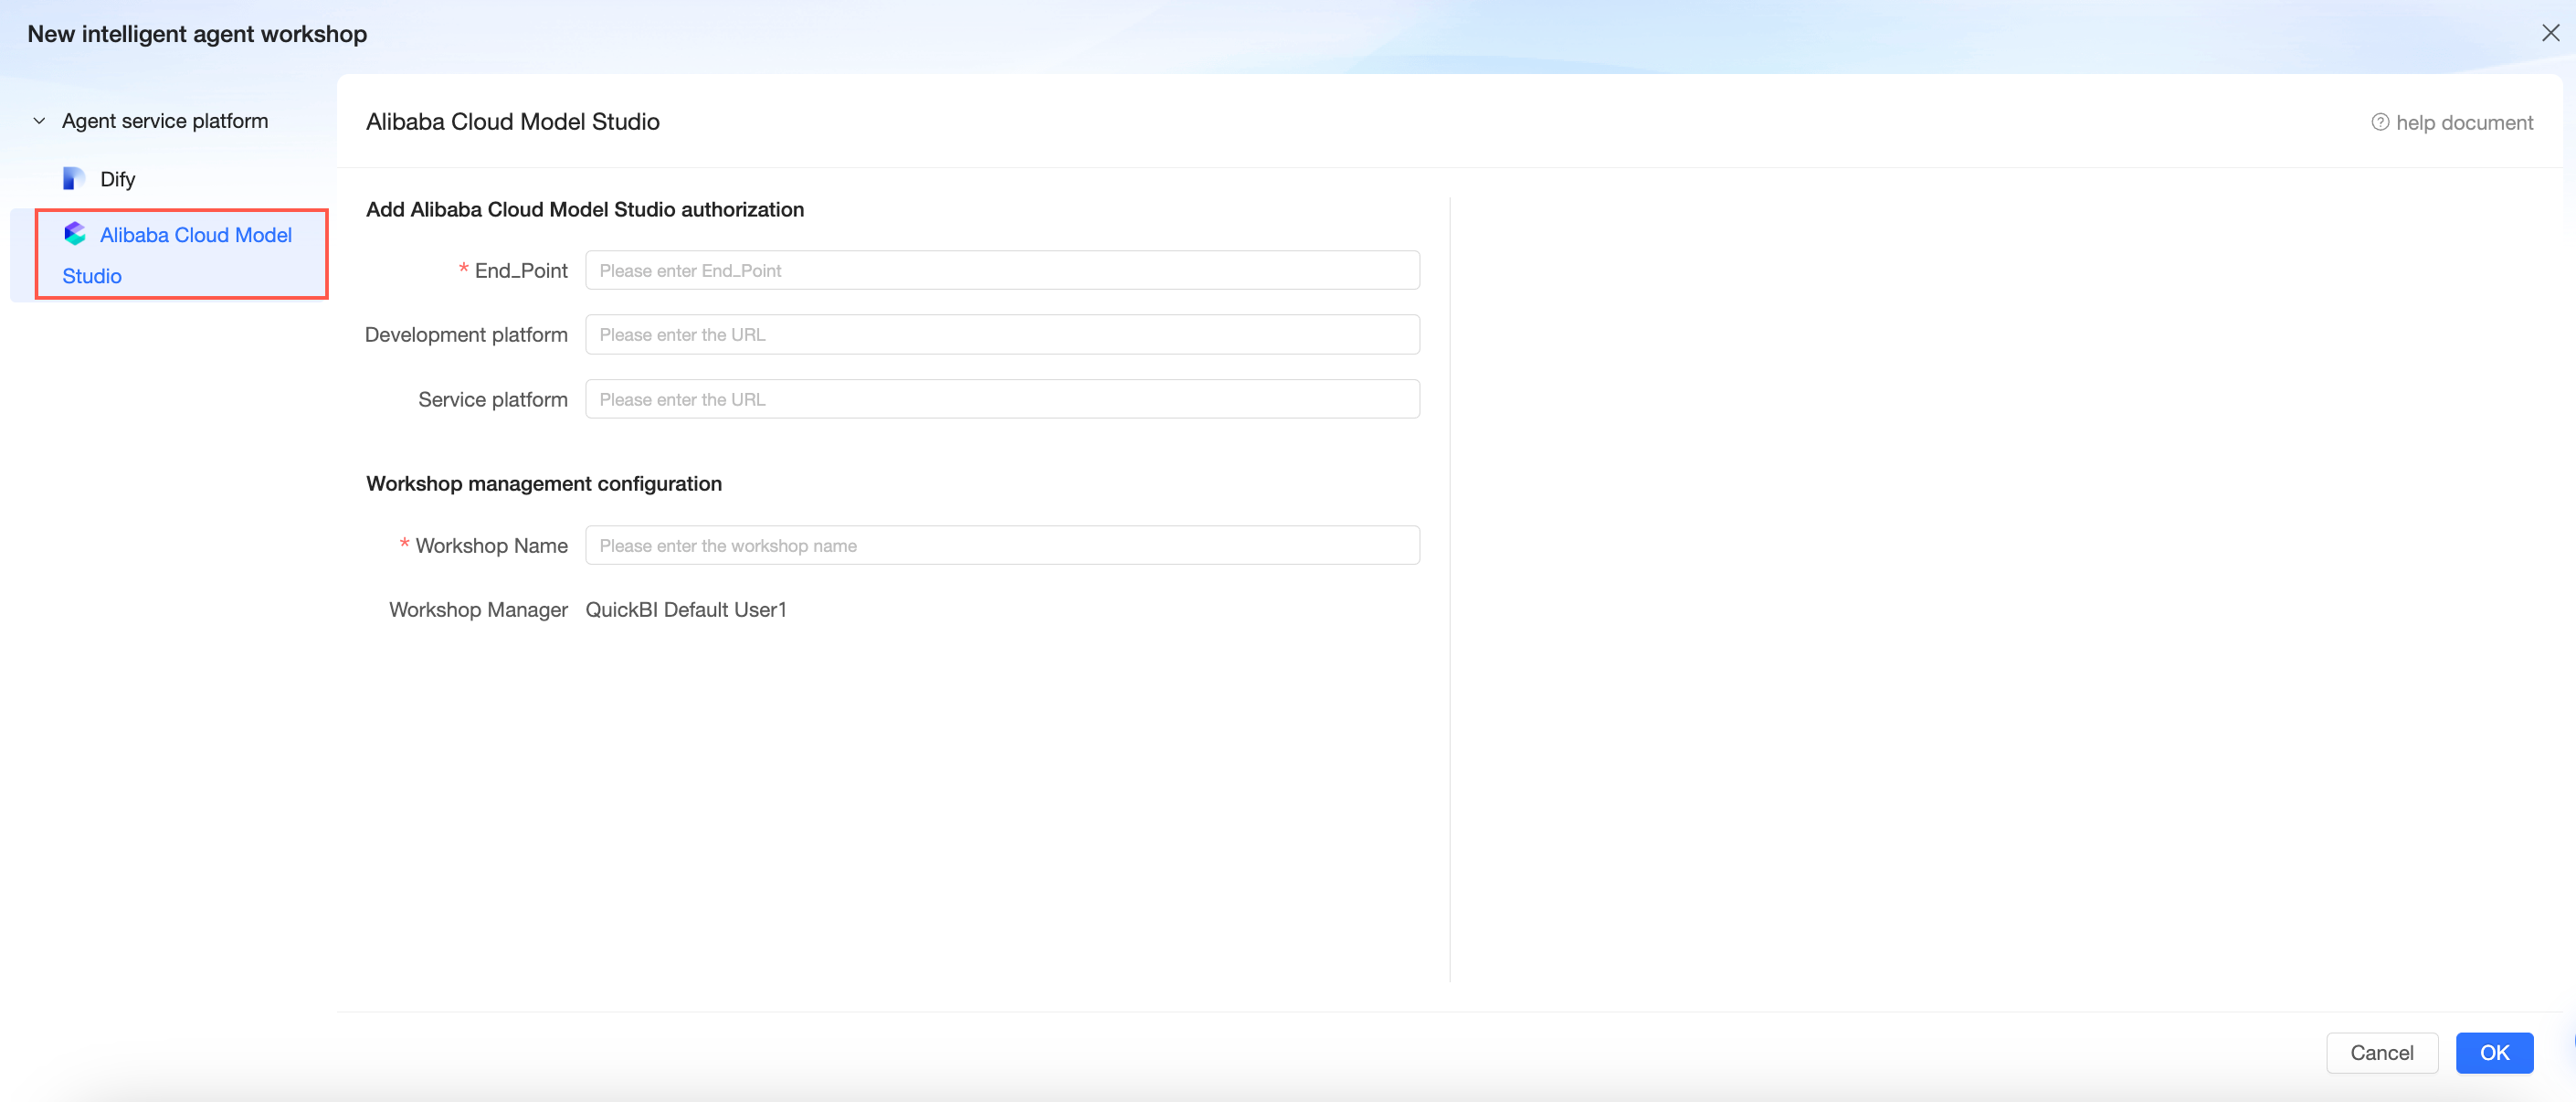
Task: Collapse the Agent service platform chevron
Action: pyautogui.click(x=39, y=121)
